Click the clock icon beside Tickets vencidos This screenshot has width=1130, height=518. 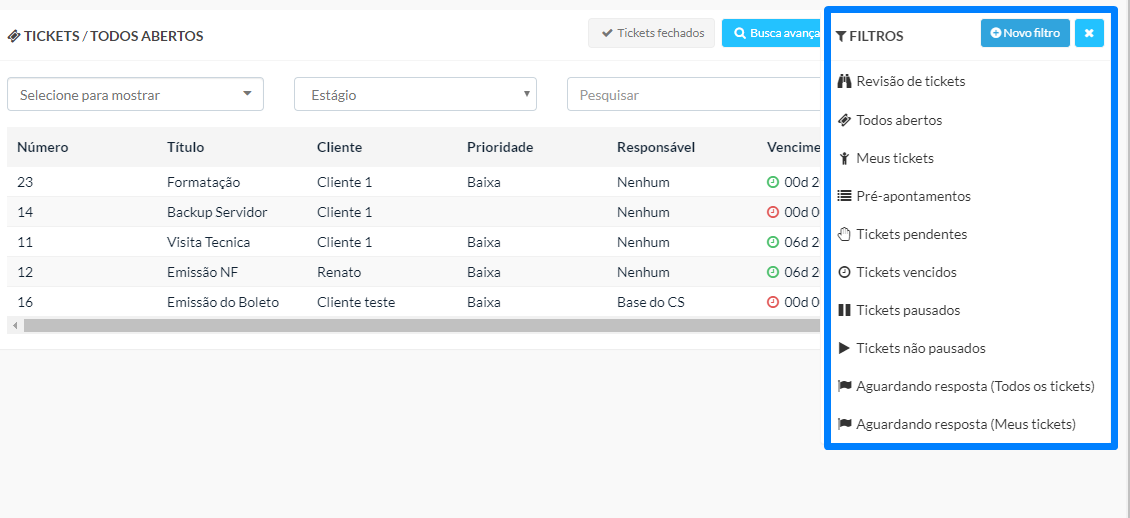pyautogui.click(x=845, y=272)
